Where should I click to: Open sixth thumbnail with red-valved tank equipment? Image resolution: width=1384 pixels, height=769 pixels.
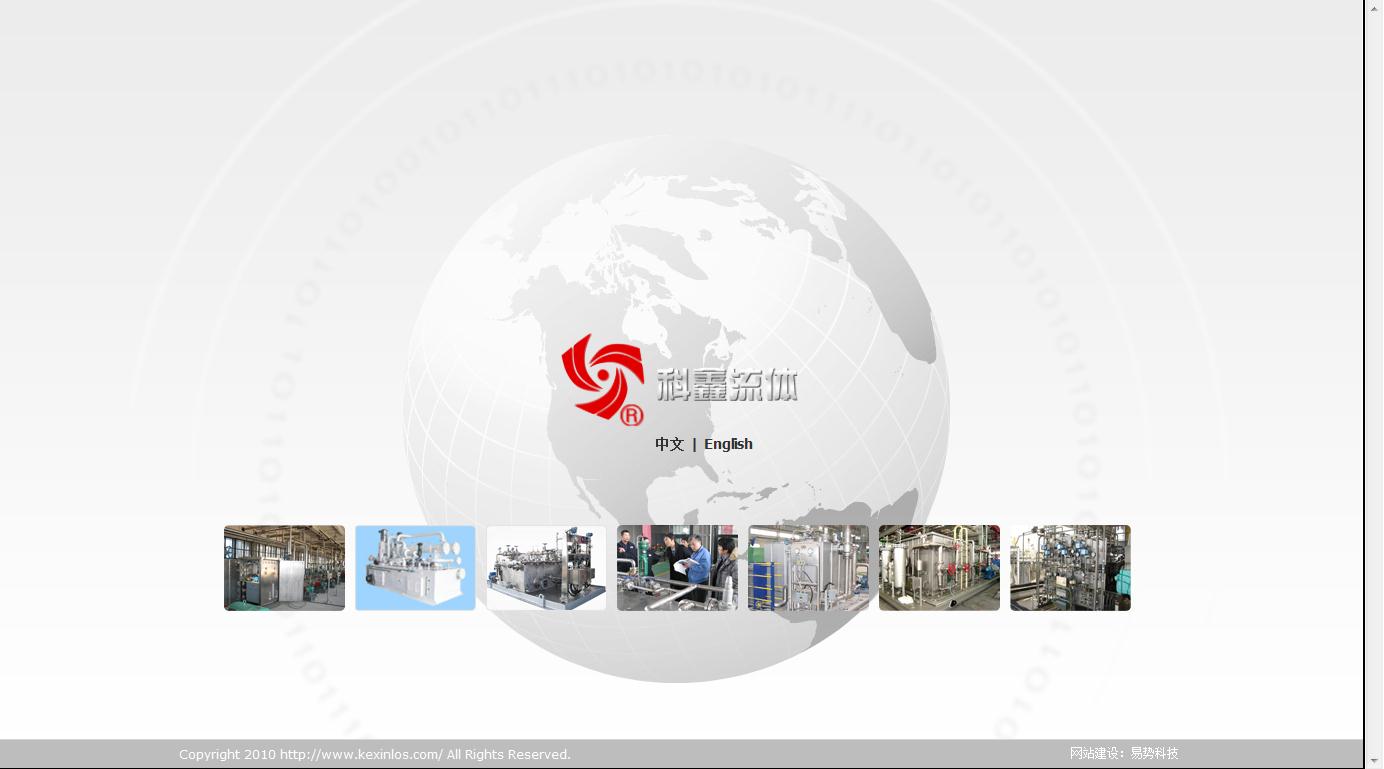click(x=939, y=568)
